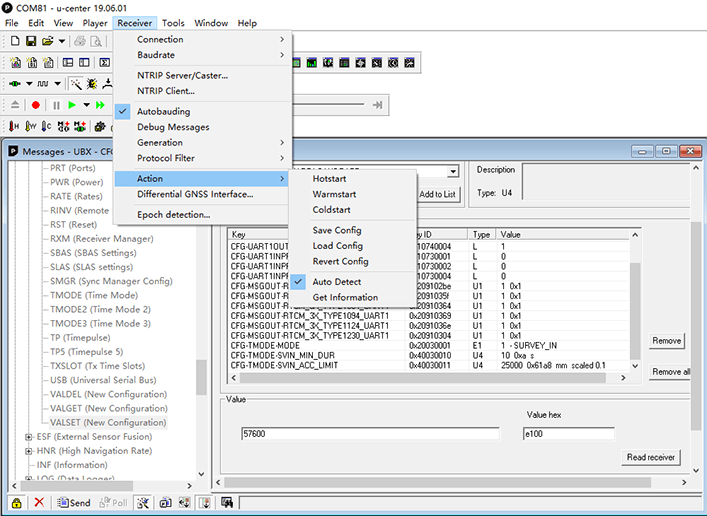Expand the Connection submenu

click(x=201, y=39)
